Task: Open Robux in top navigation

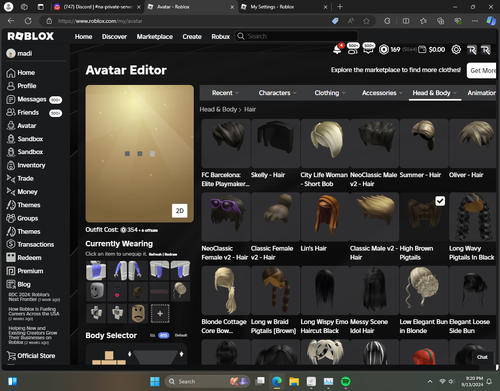Action: 221,36
